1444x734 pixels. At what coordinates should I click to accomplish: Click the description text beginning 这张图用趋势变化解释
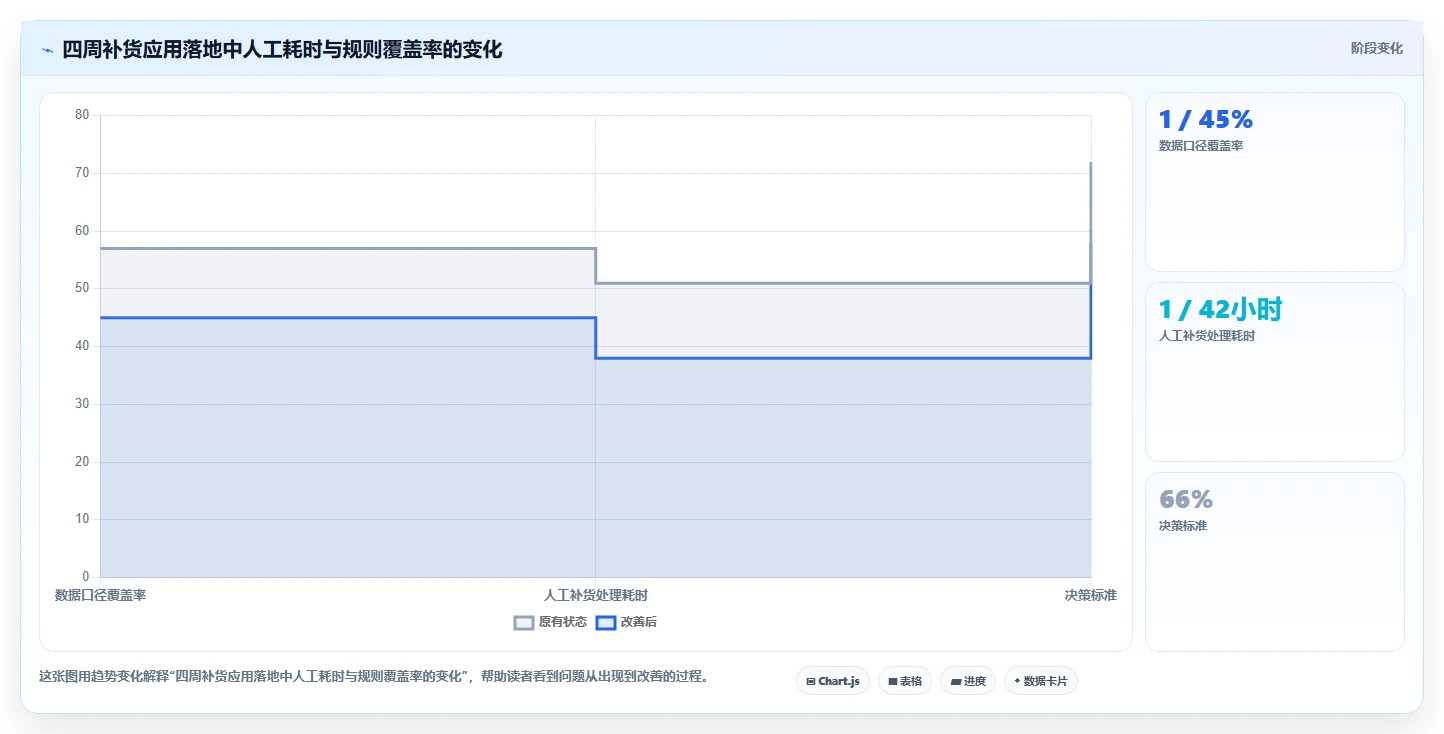coord(376,676)
